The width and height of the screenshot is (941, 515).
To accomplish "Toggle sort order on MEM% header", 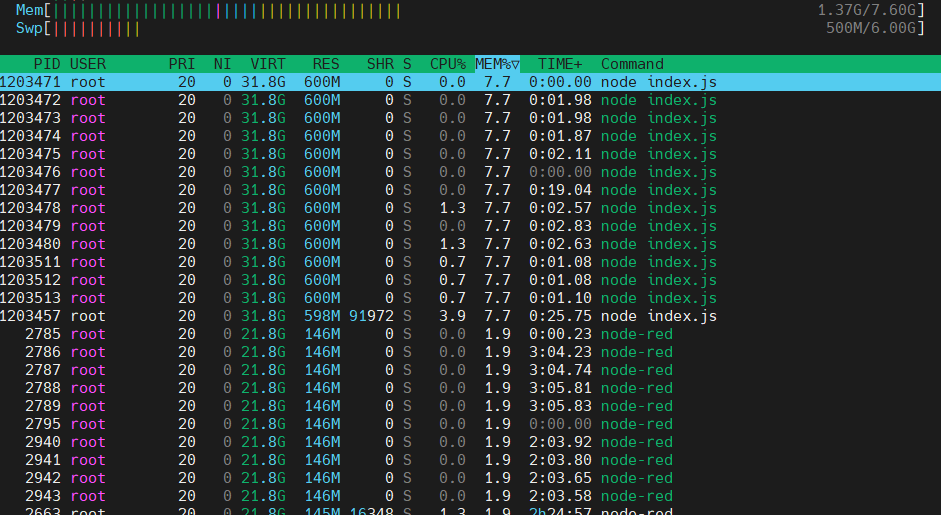I will pyautogui.click(x=497, y=64).
